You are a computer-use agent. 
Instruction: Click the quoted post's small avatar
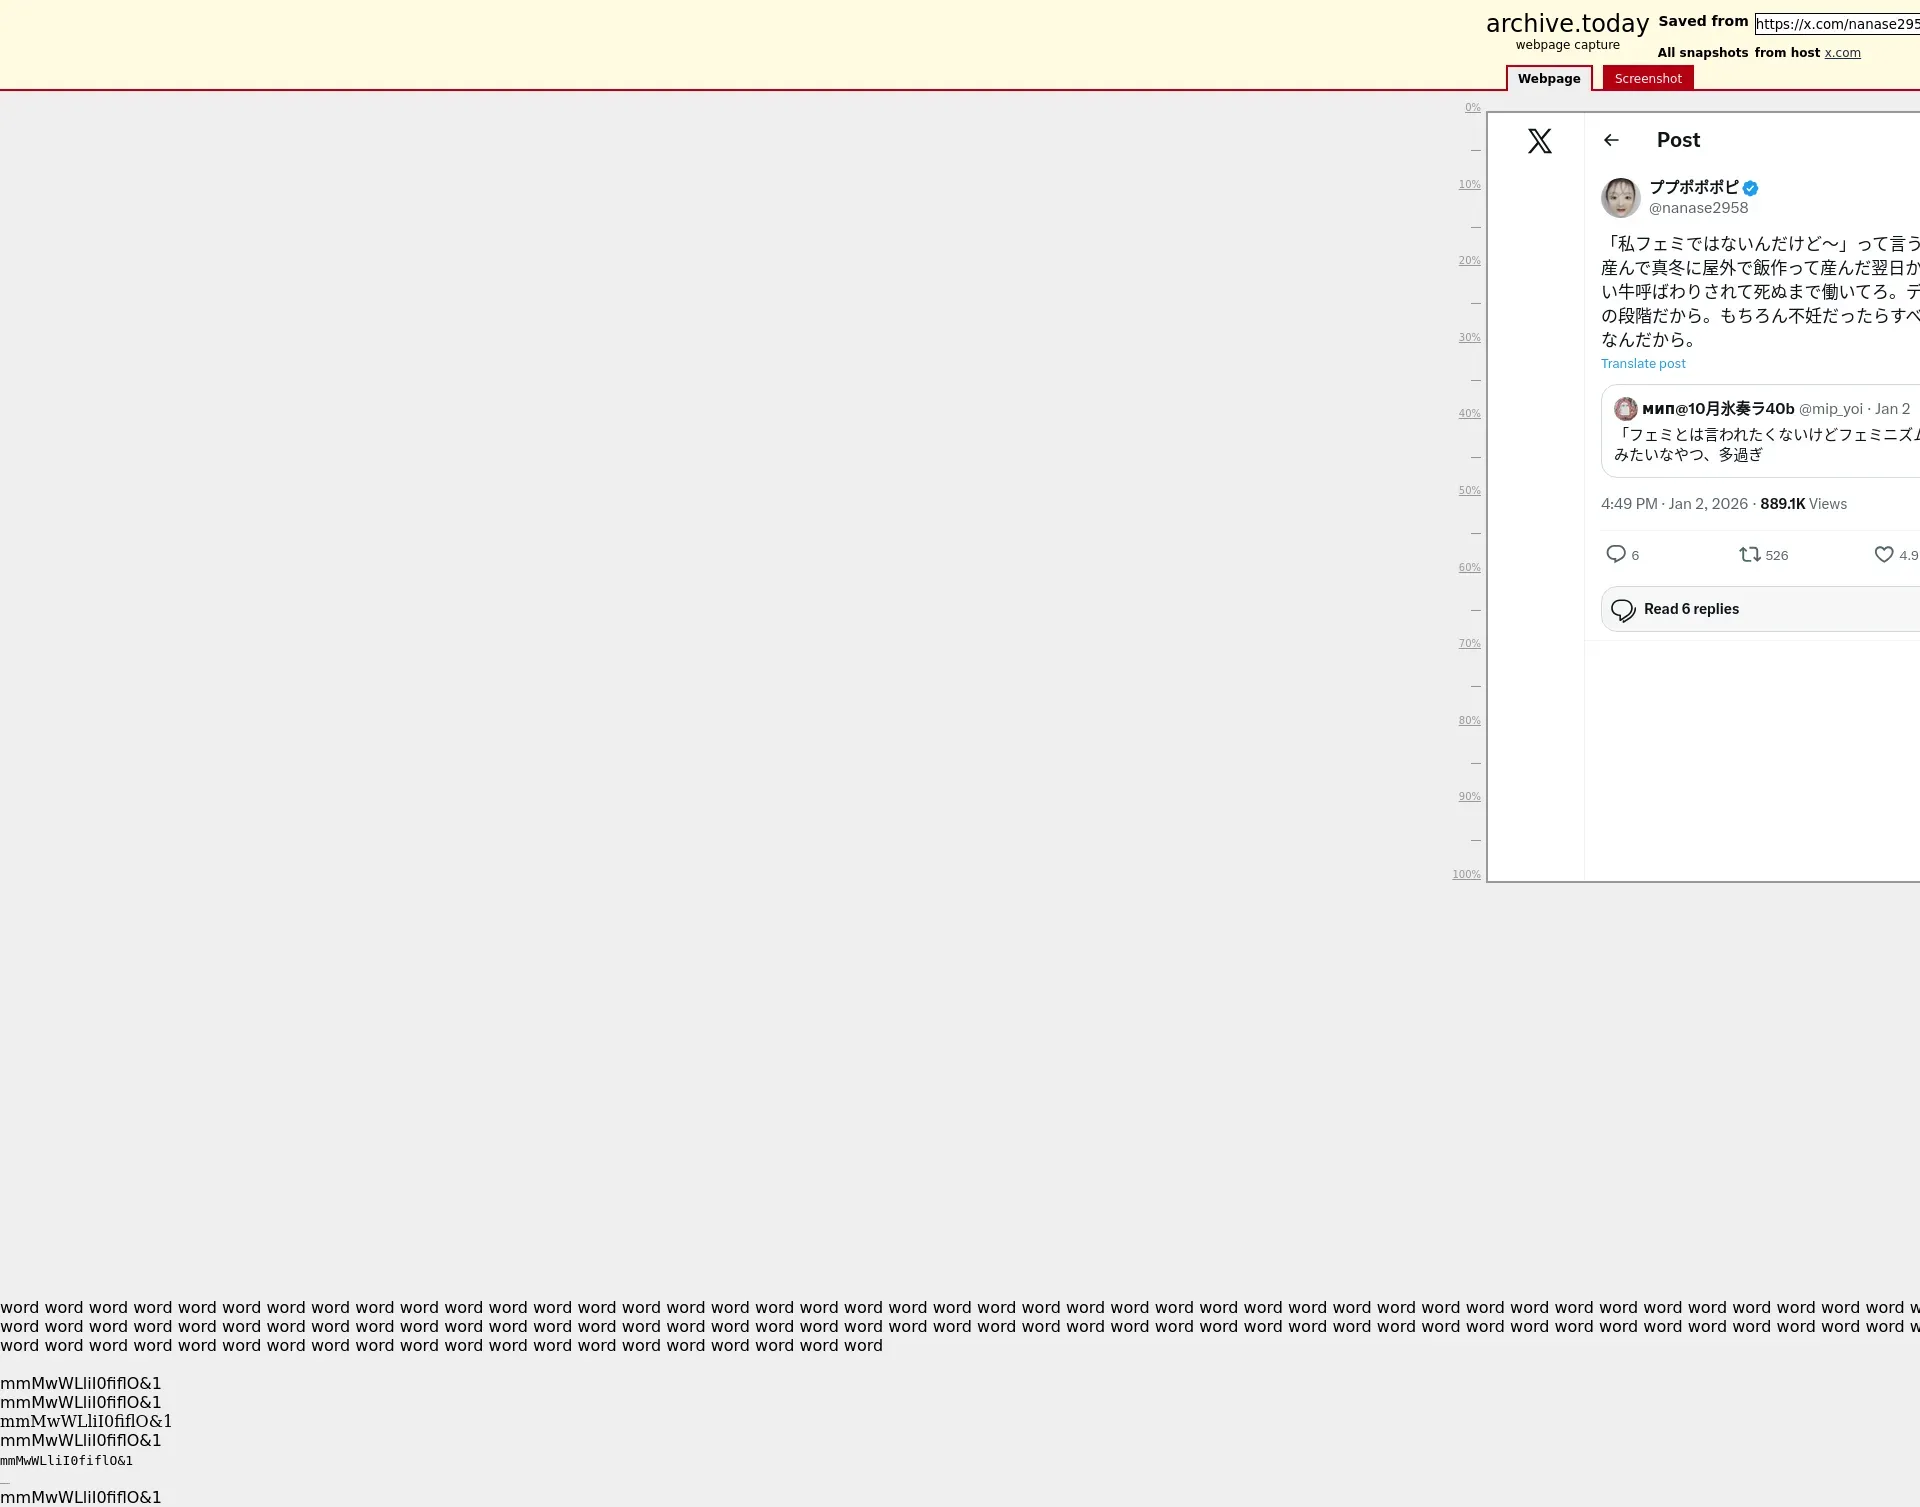pyautogui.click(x=1625, y=408)
